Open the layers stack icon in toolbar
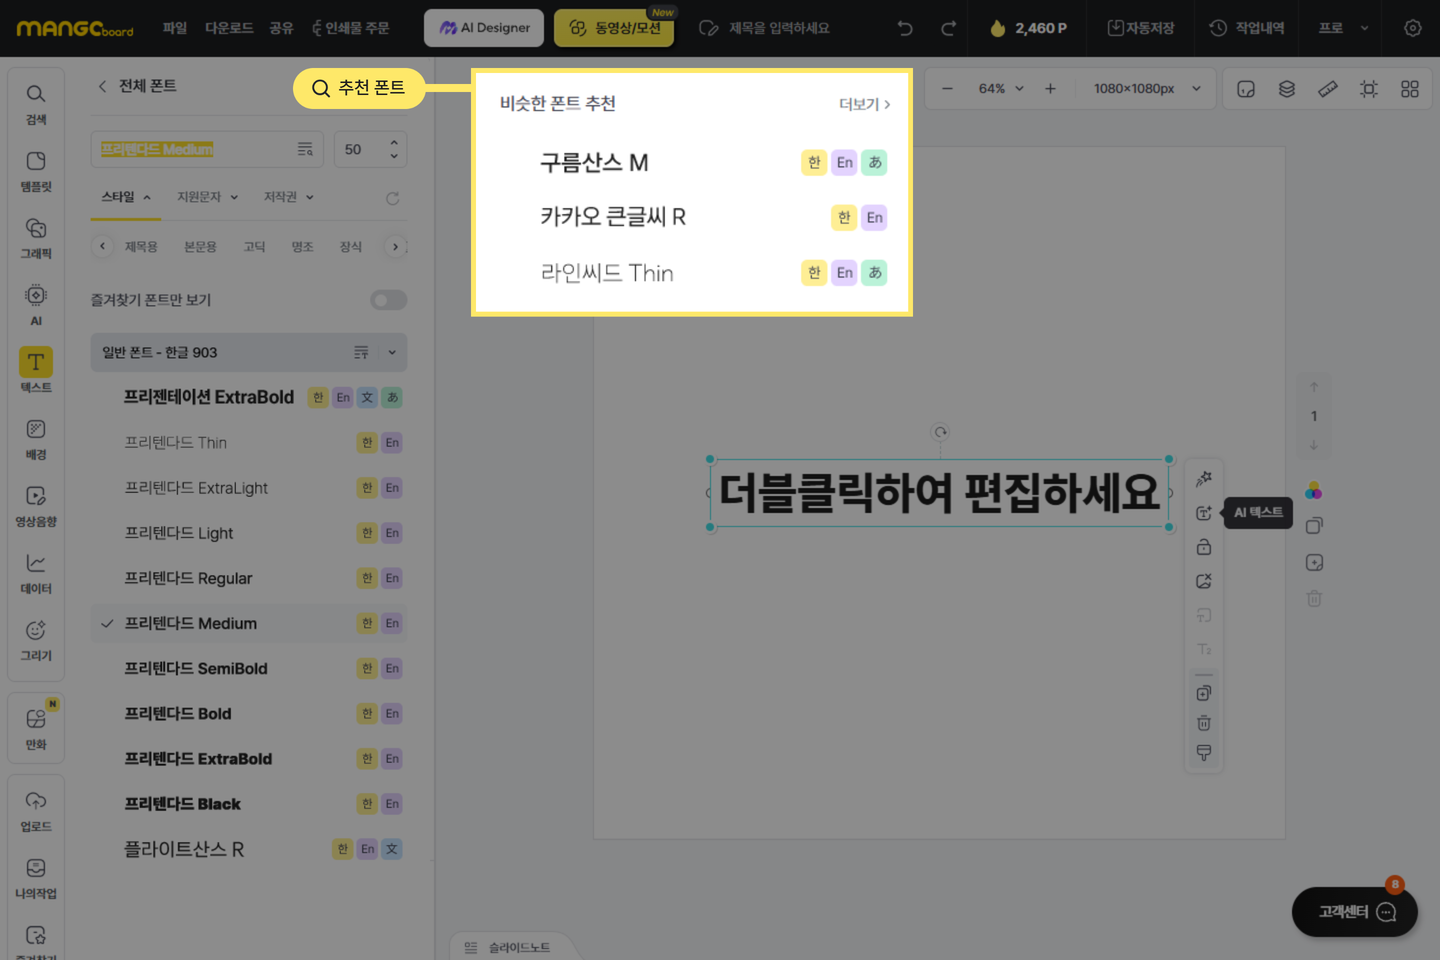This screenshot has height=960, width=1440. point(1287,89)
